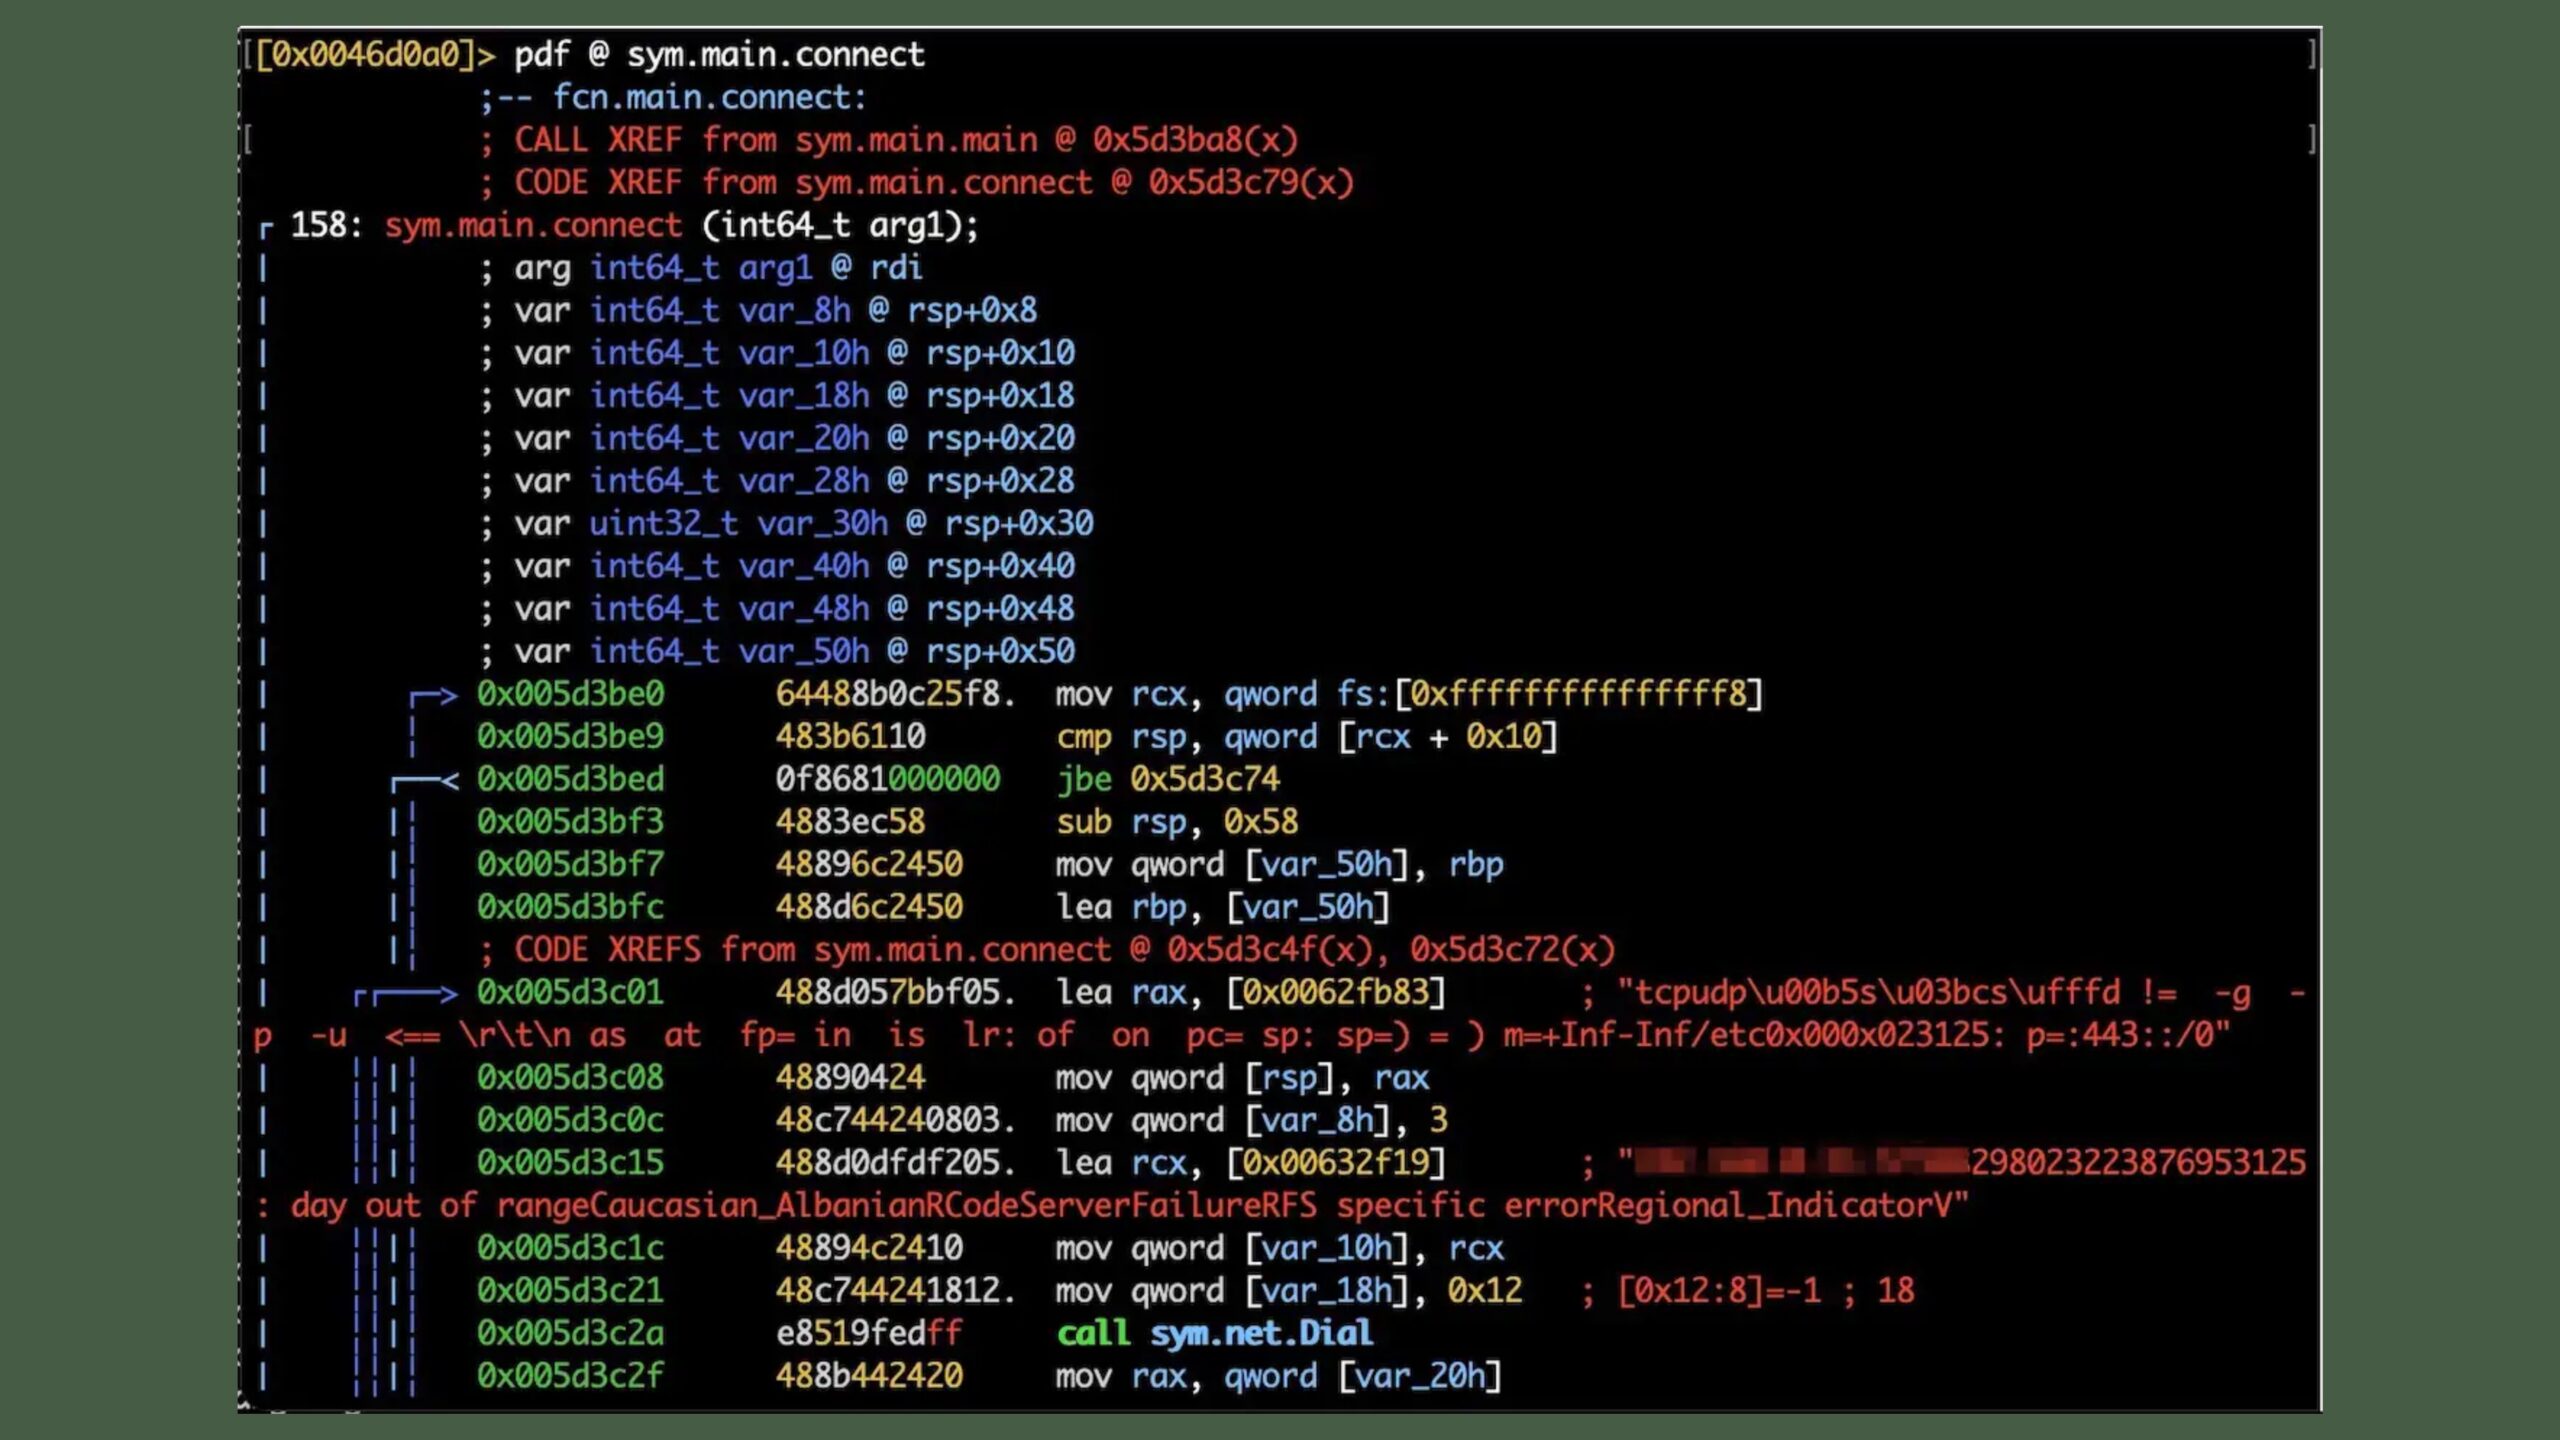Select variable var_40h @ rsp+0x40
The width and height of the screenshot is (2560, 1440).
(x=906, y=566)
